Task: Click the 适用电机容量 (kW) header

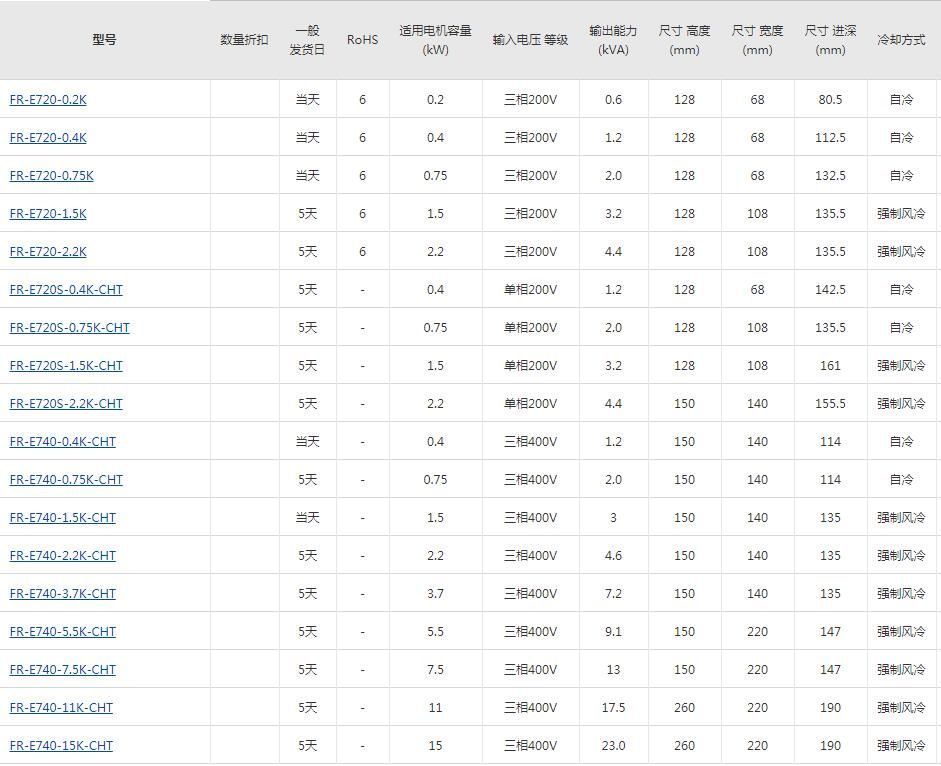Action: (436, 40)
